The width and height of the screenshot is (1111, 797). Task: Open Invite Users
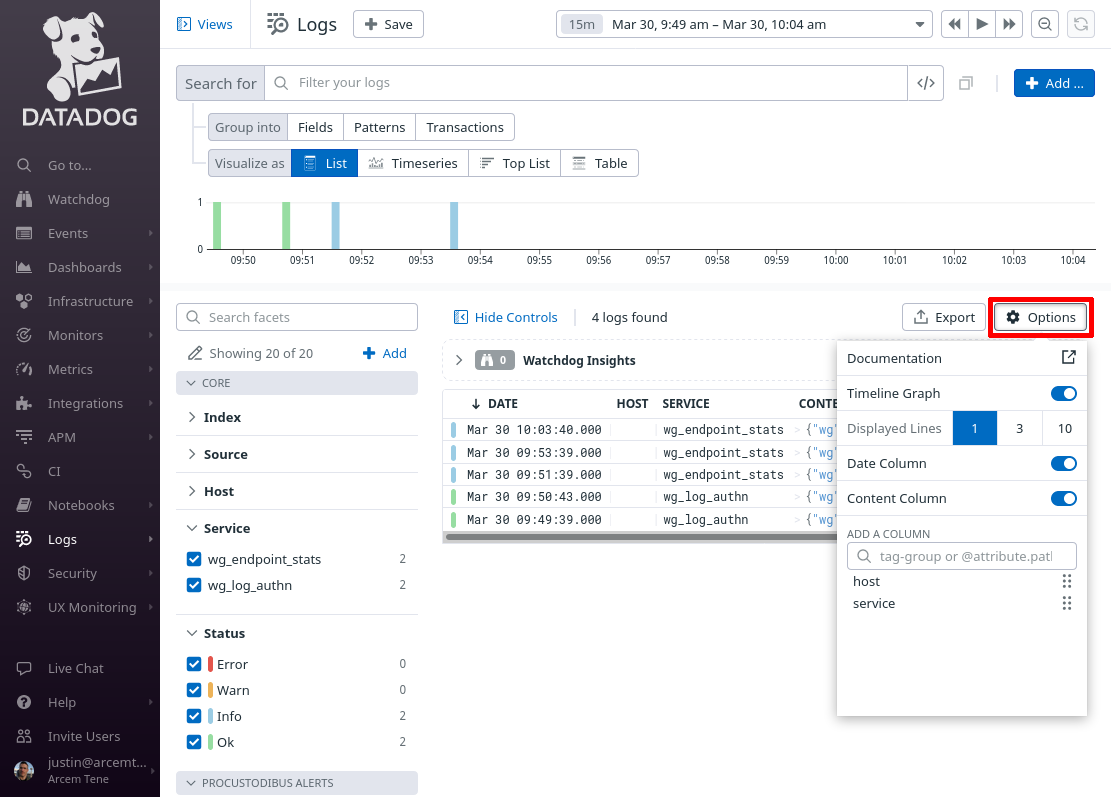(84, 736)
